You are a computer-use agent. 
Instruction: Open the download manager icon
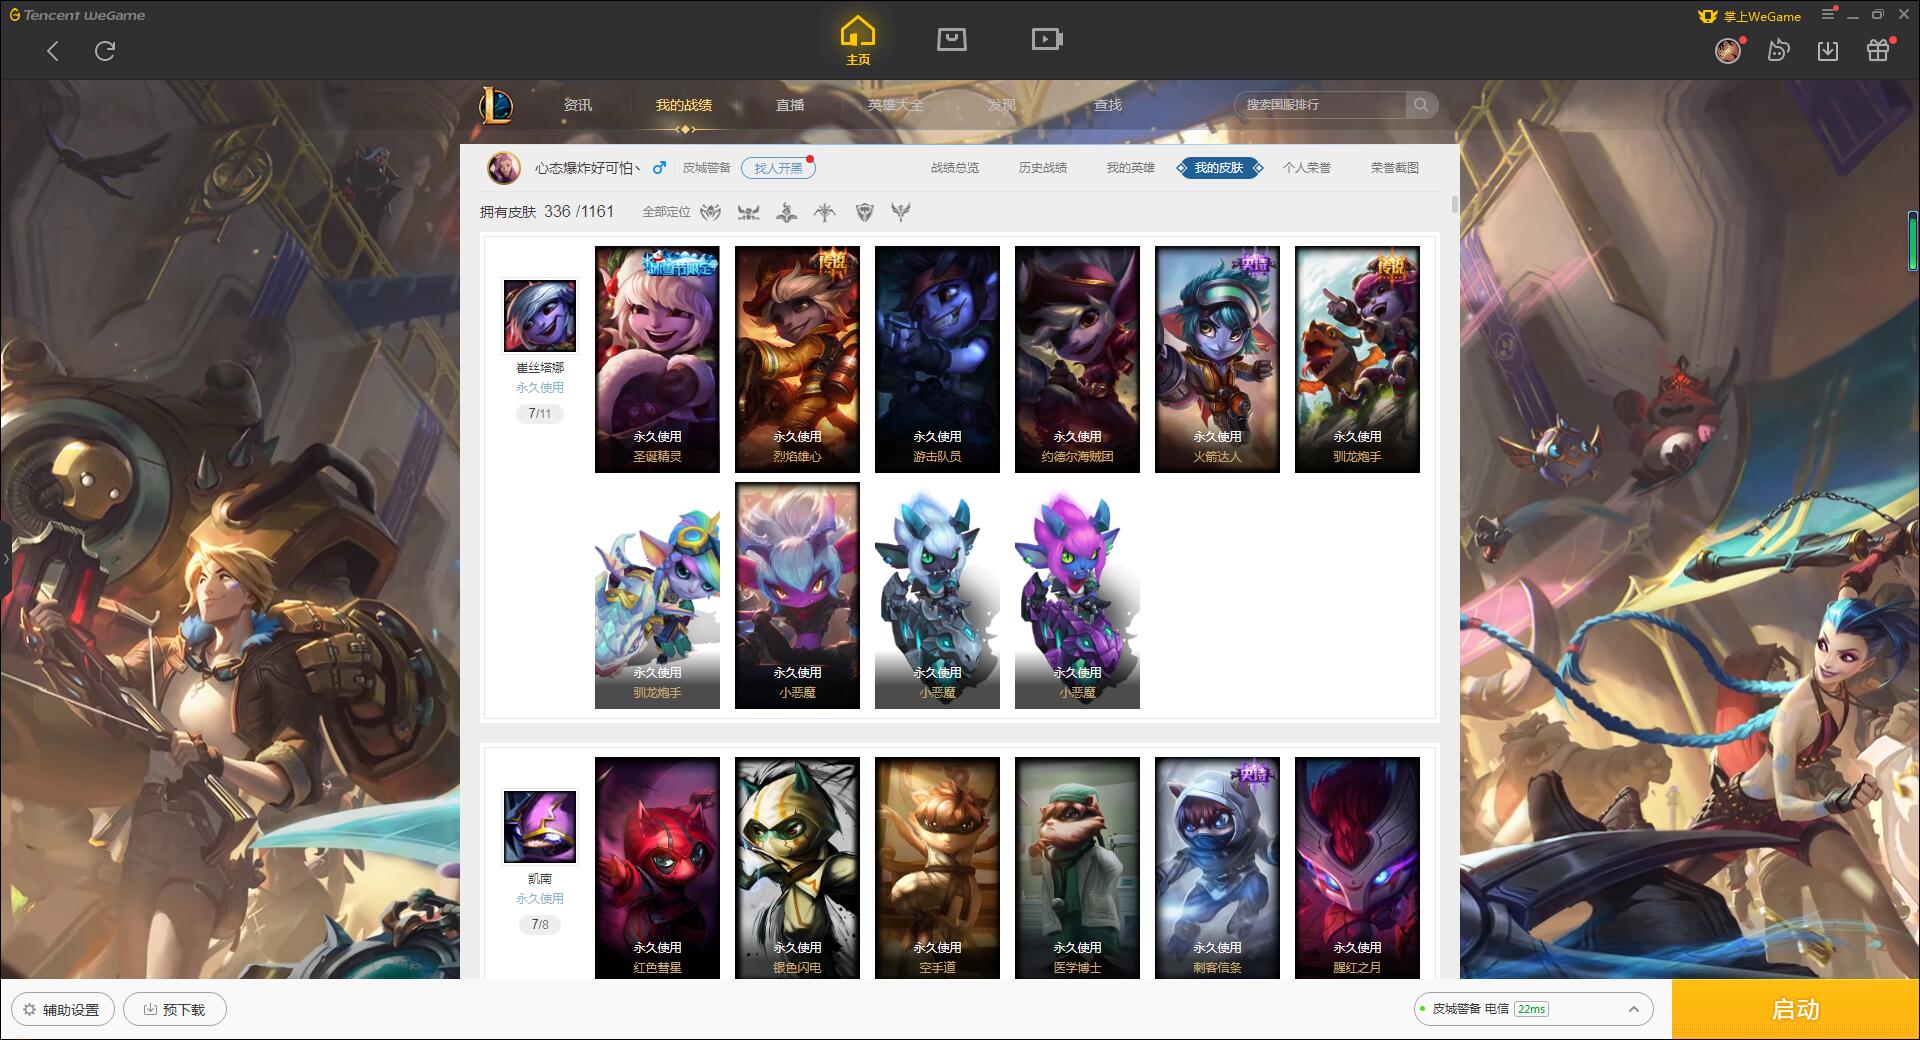point(1828,51)
